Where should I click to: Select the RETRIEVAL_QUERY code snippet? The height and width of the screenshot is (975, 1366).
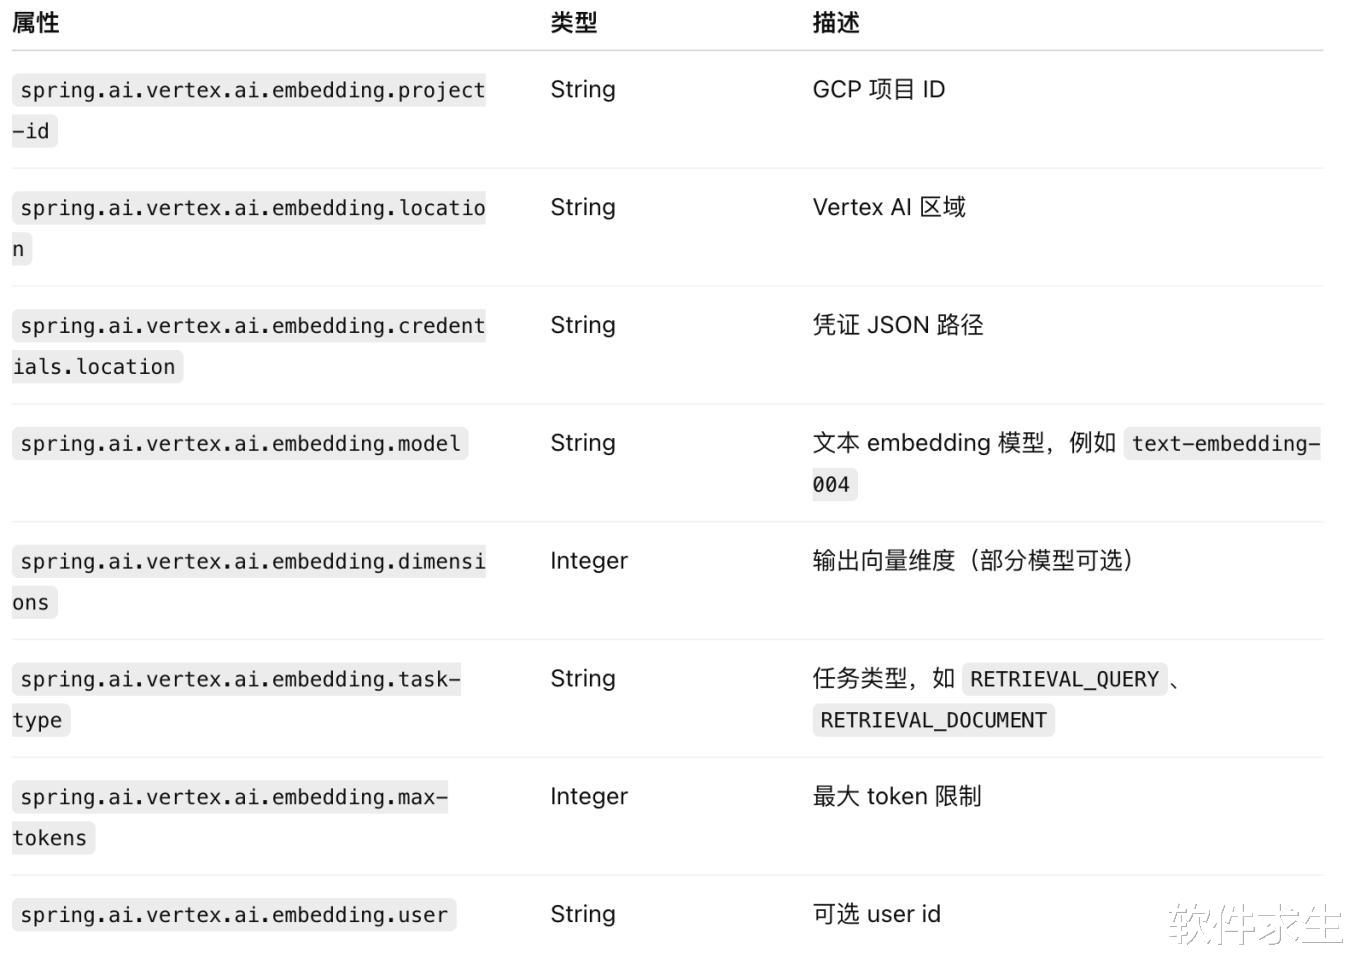point(1064,680)
